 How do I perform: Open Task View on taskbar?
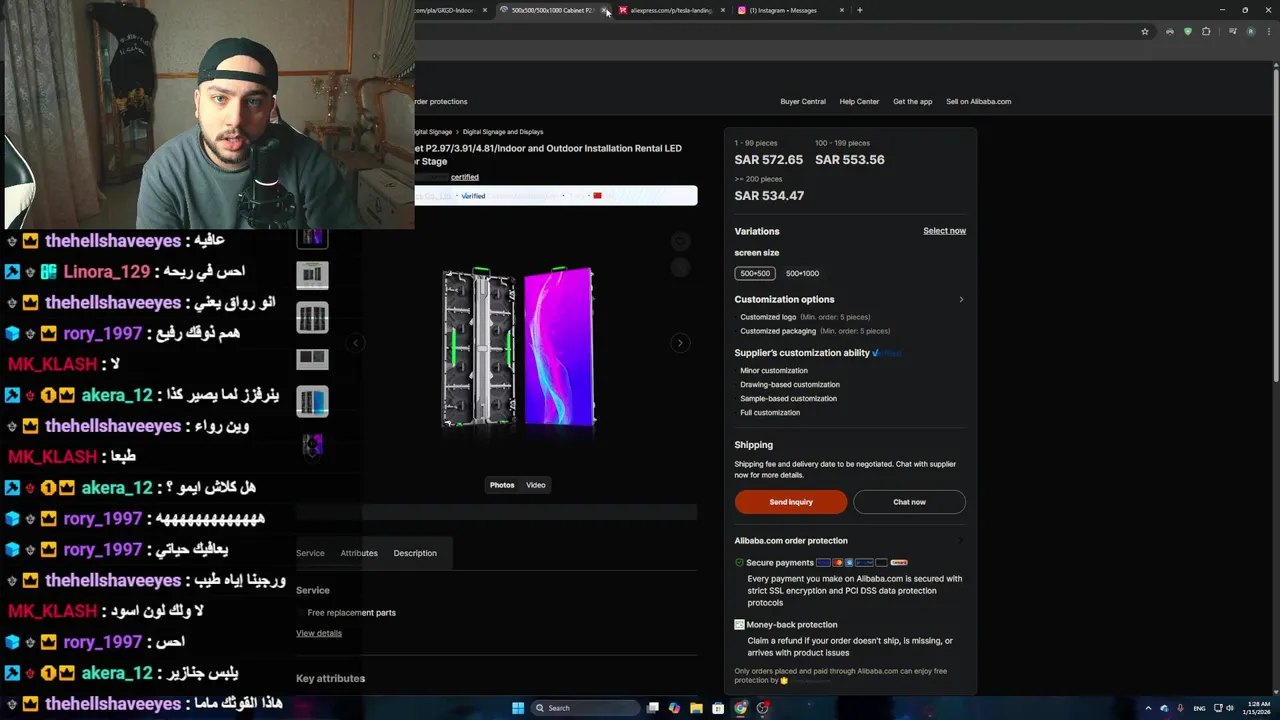(653, 708)
